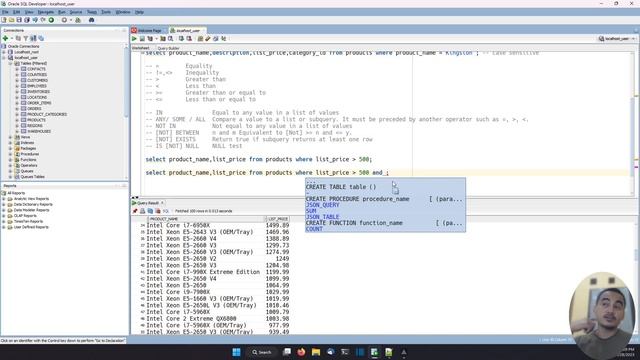
Task: Click the green Forward navigation icon
Action: tap(51, 20)
